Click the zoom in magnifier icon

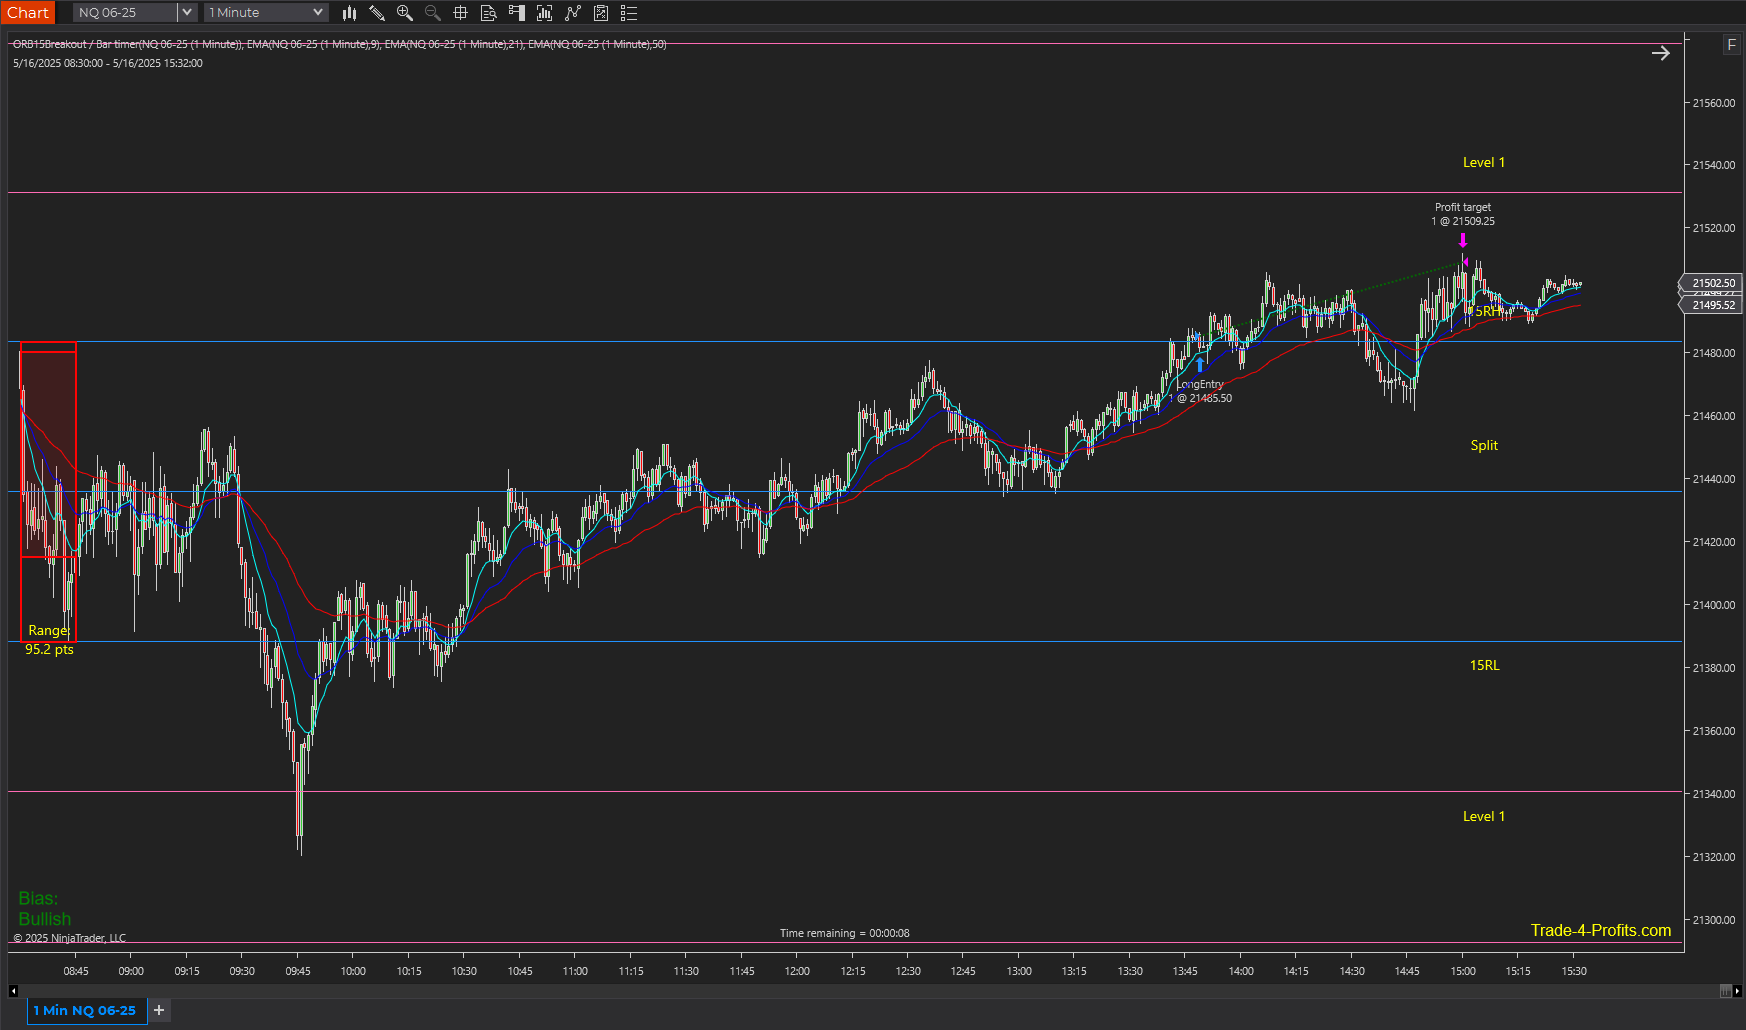click(405, 13)
